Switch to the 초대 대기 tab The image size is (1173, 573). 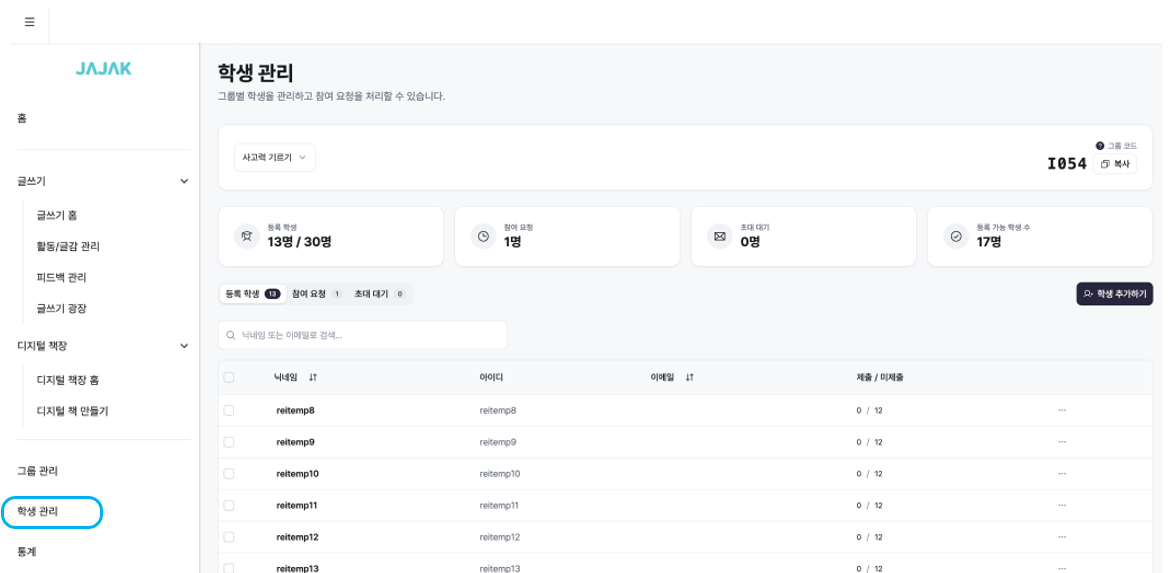[378, 294]
